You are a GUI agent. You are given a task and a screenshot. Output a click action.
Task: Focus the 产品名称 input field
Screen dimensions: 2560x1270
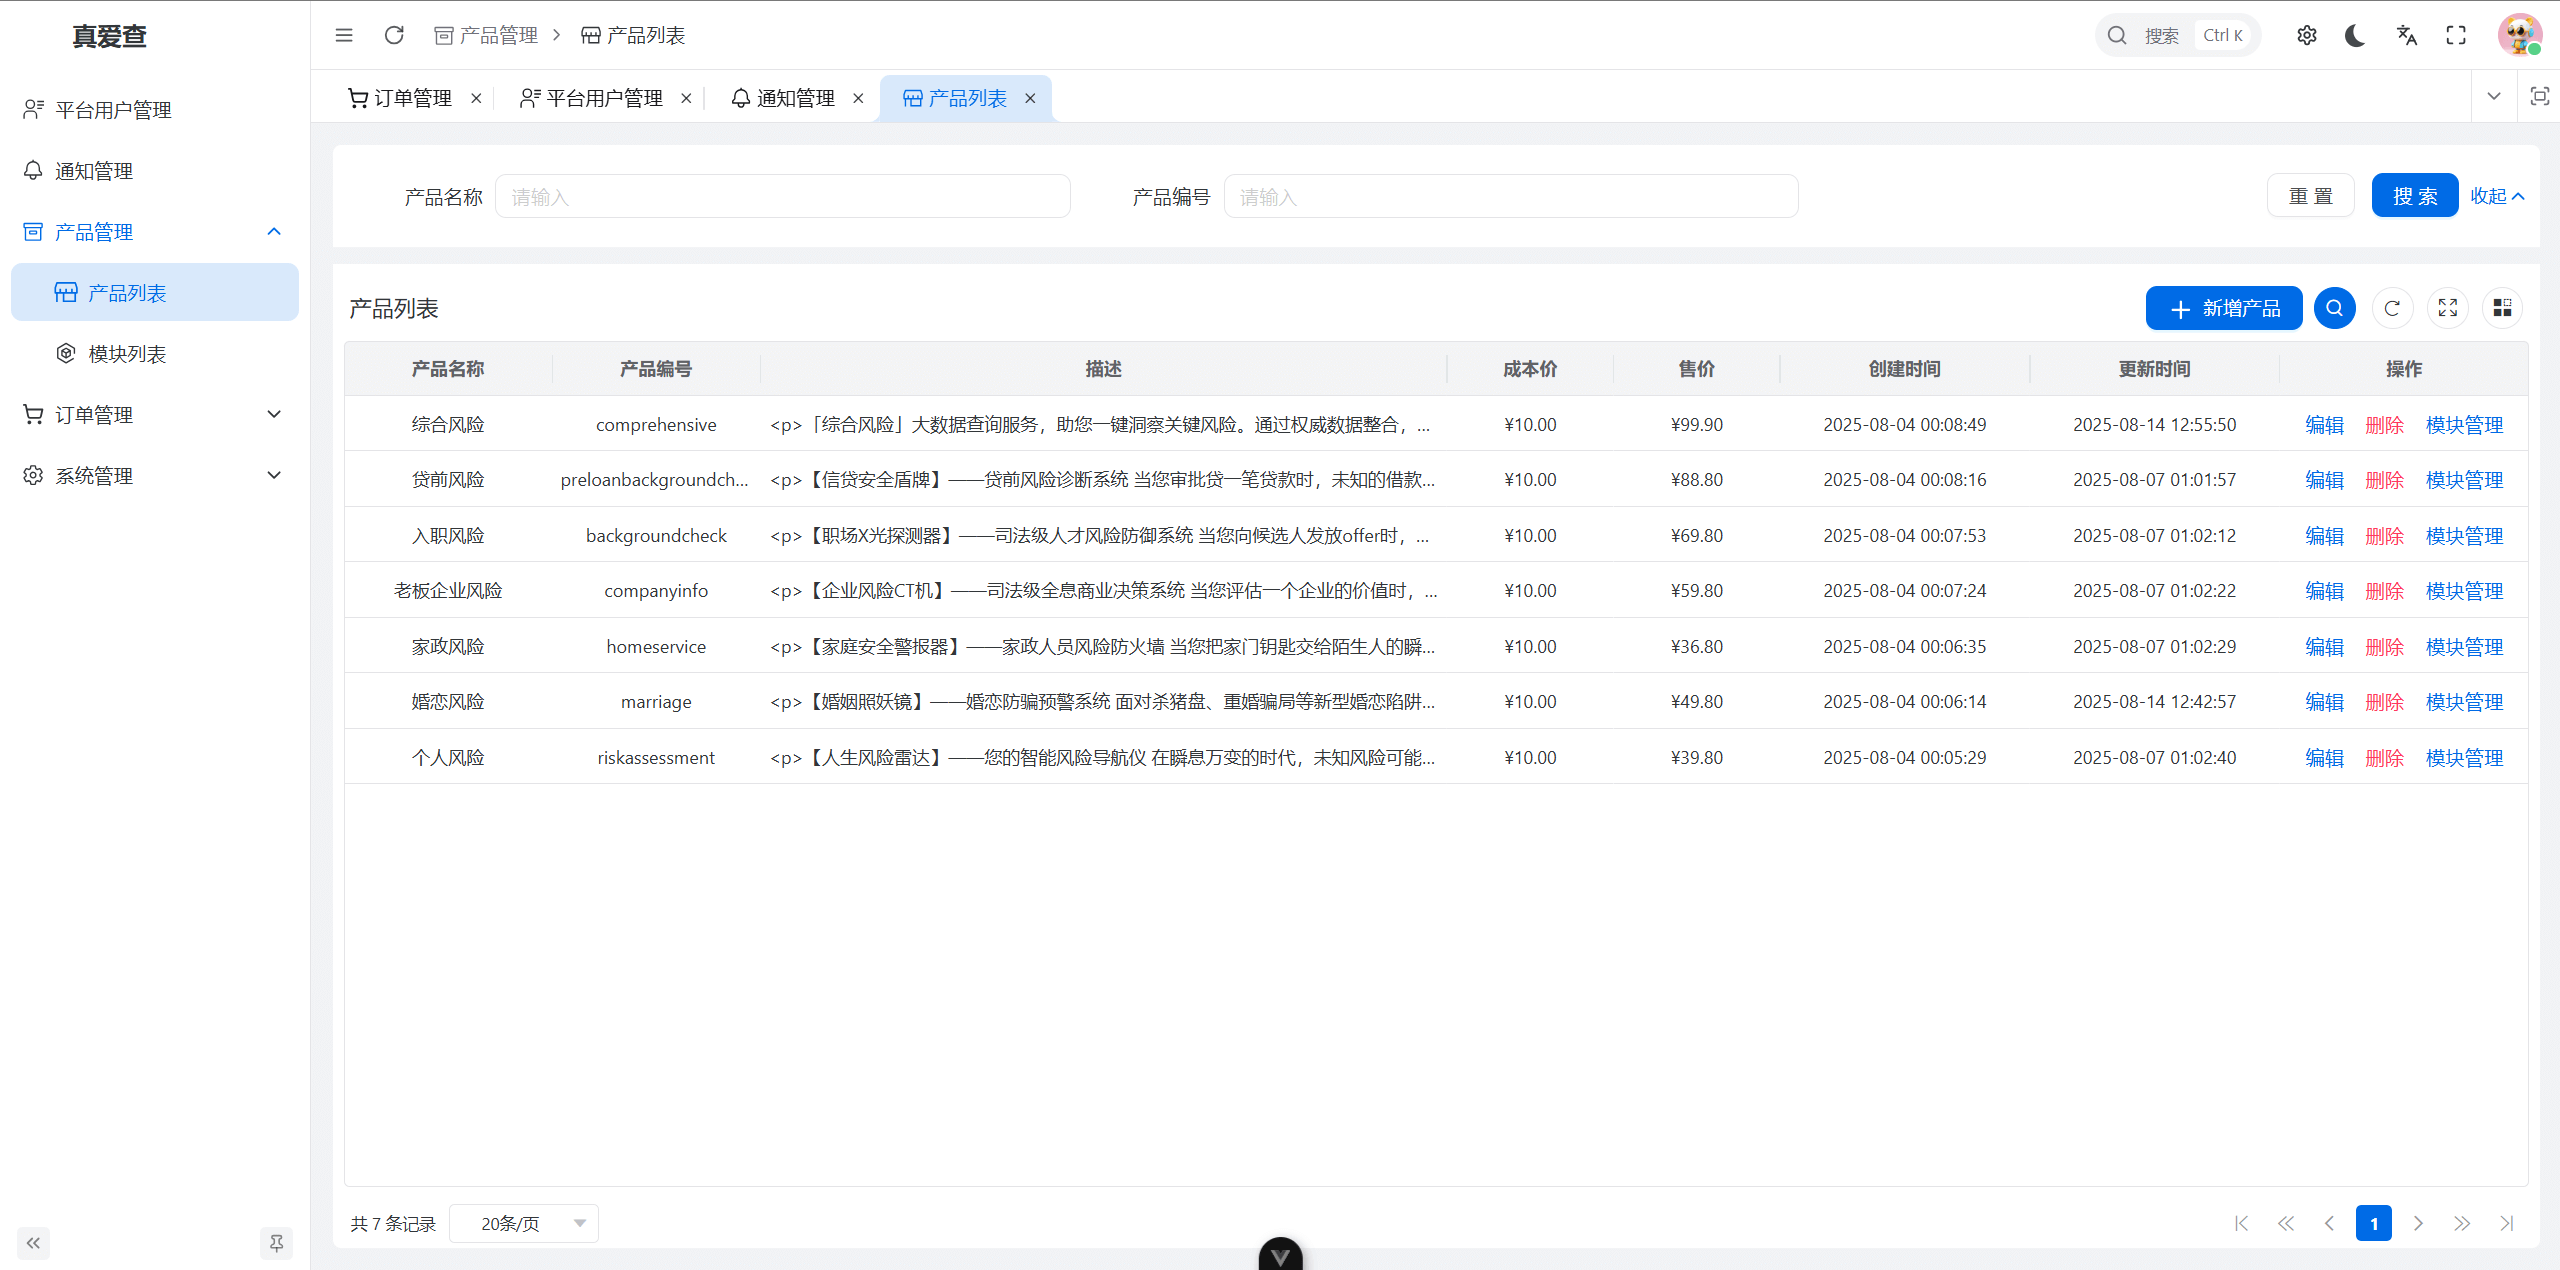783,197
